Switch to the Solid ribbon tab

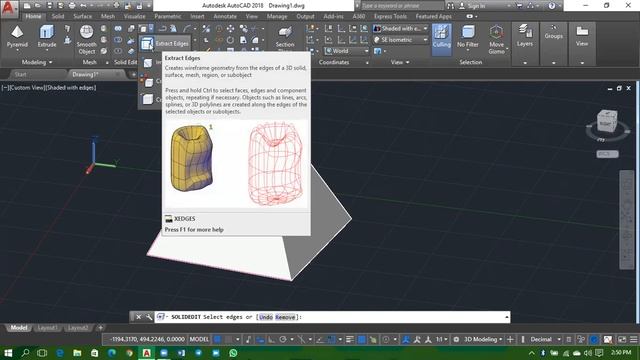pyautogui.click(x=58, y=16)
